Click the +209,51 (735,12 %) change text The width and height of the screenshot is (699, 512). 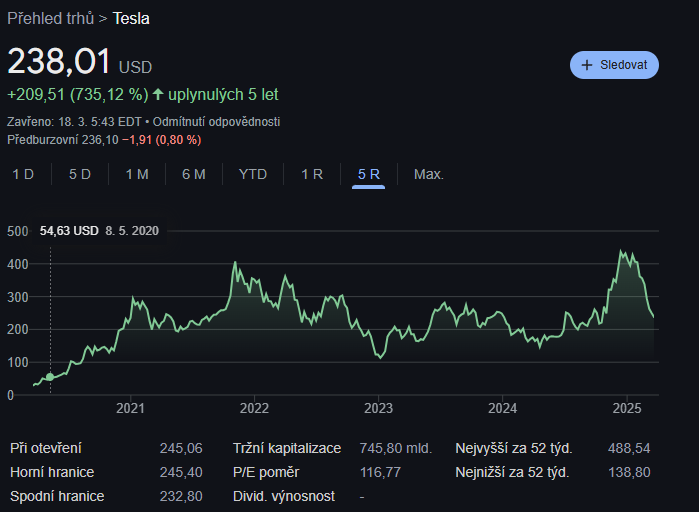pyautogui.click(x=78, y=94)
